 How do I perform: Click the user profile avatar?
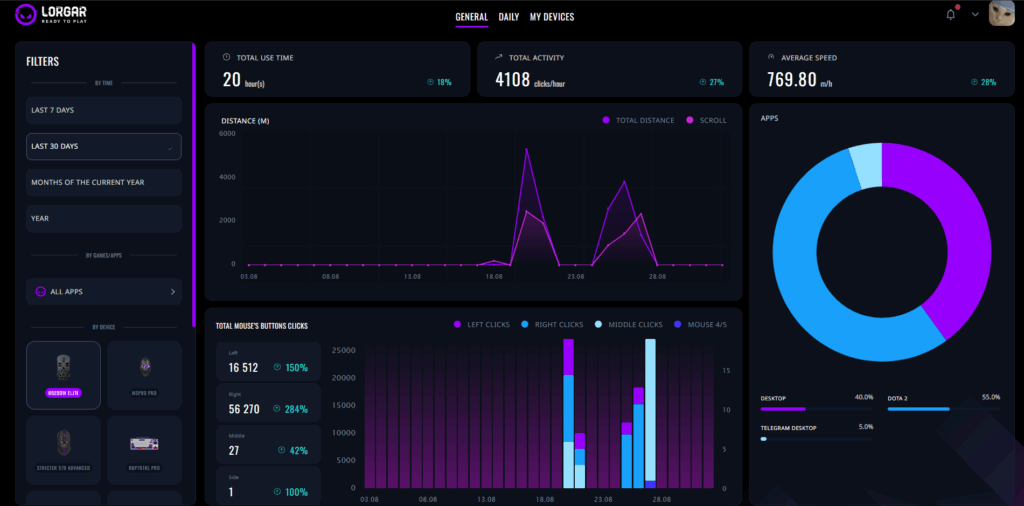point(1002,14)
